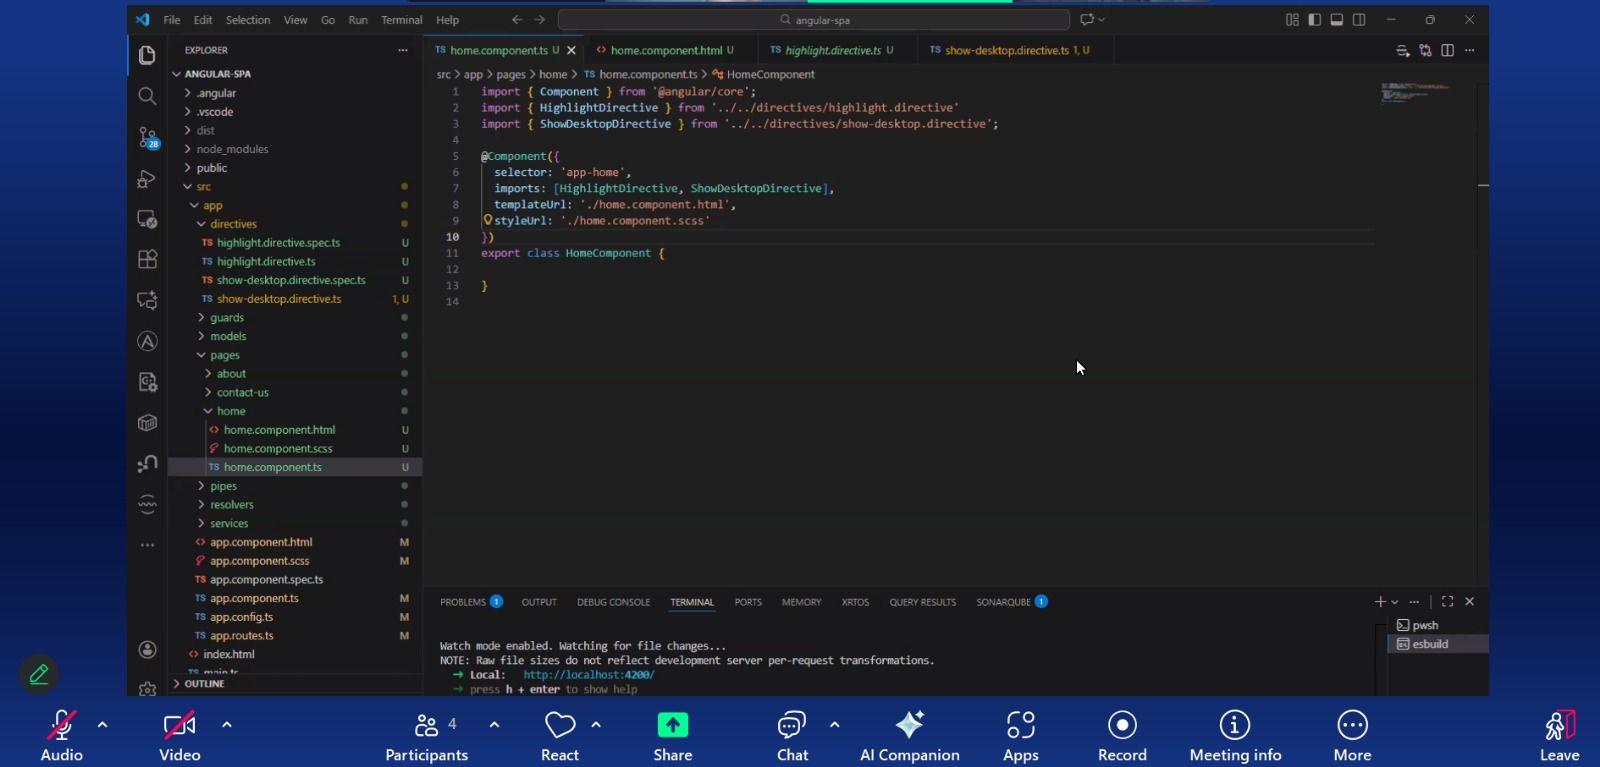Maximize the terminal panel size
1600x767 pixels.
1447,602
